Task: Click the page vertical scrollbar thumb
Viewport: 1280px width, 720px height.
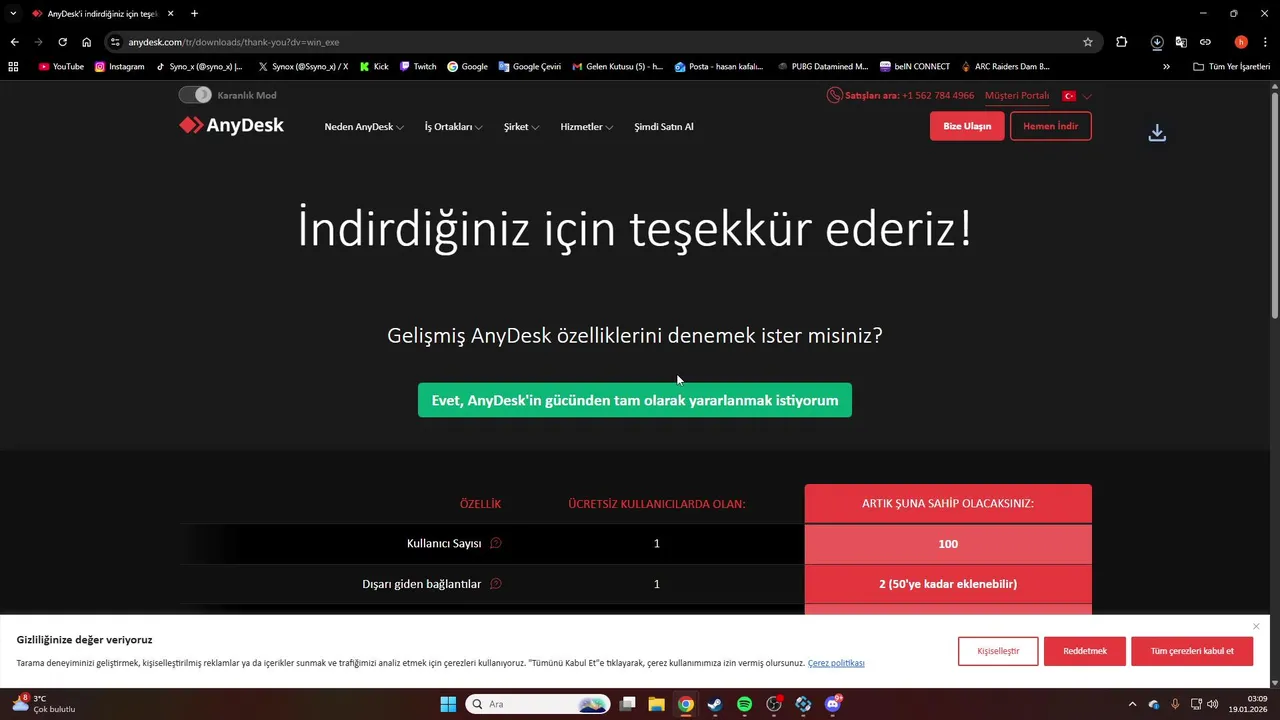Action: [1274, 207]
